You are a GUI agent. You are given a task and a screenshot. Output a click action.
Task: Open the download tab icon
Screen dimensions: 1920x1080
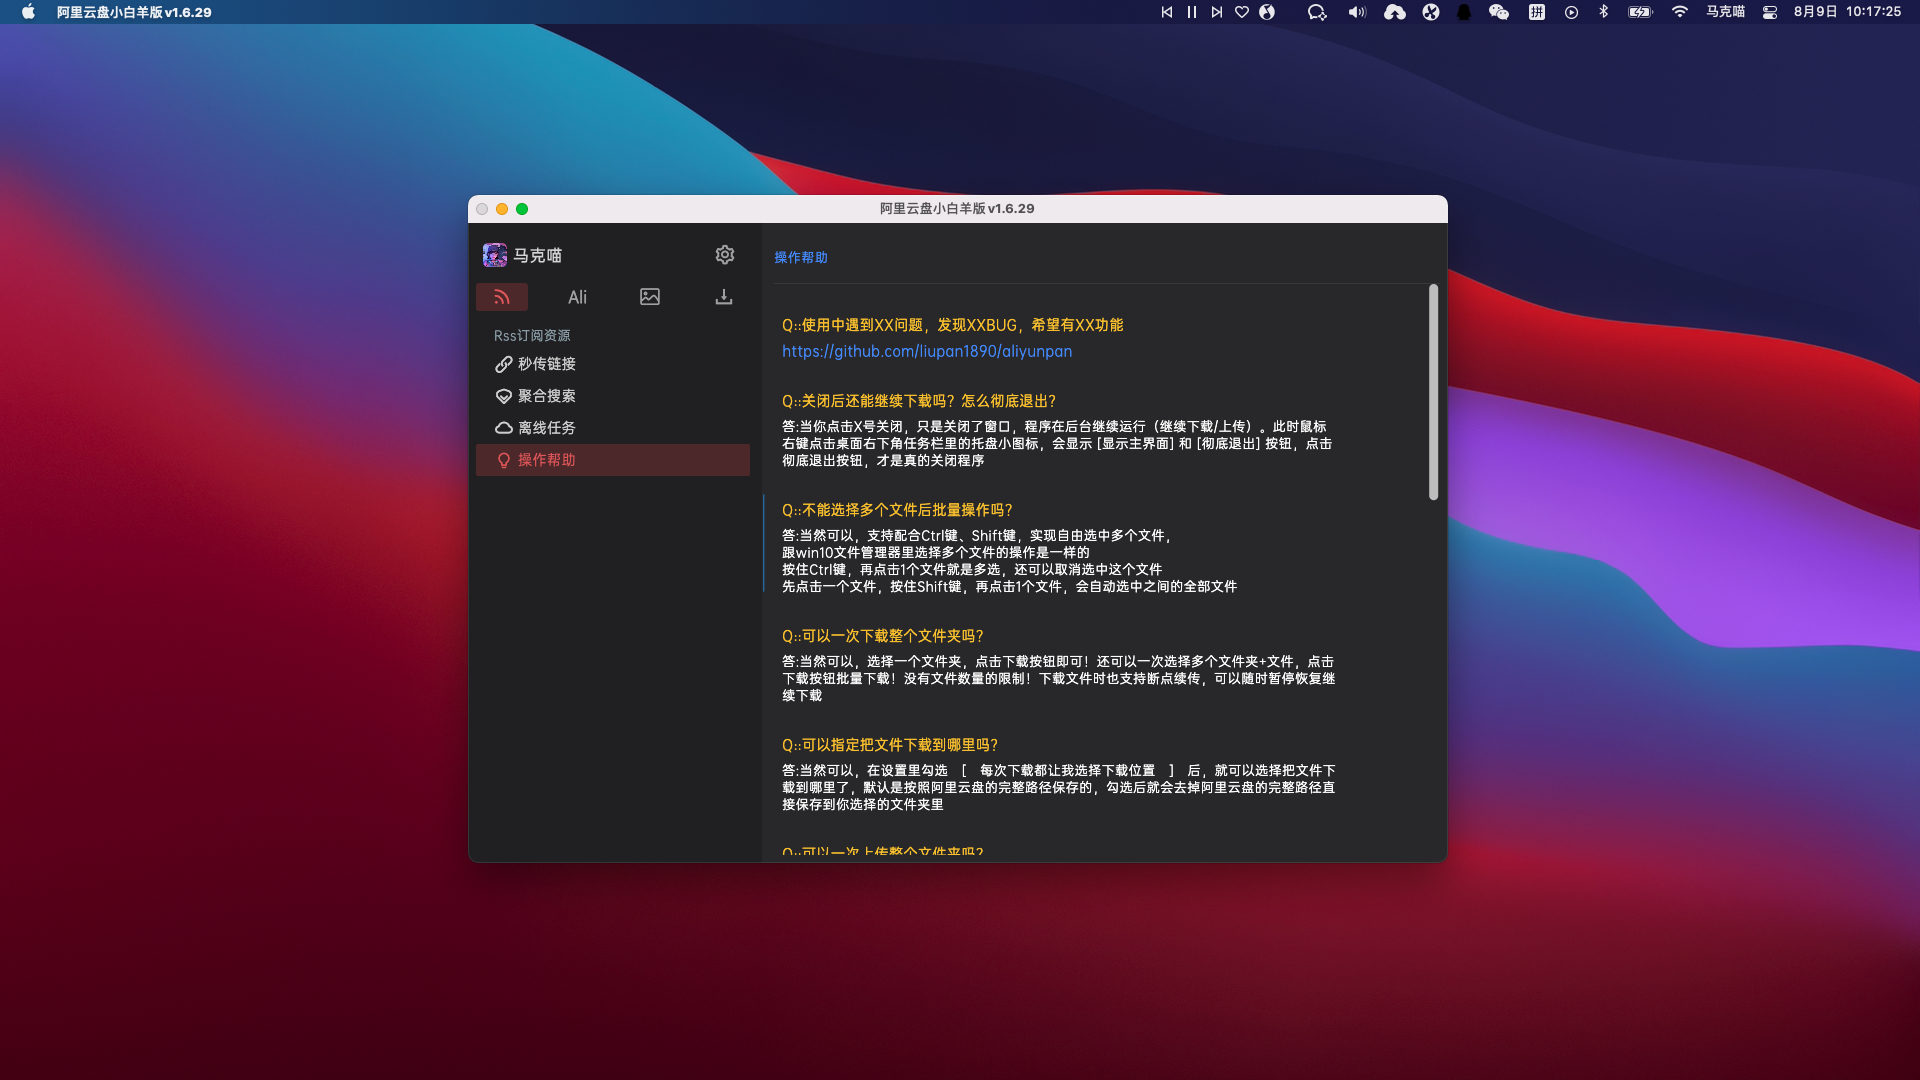pos(724,297)
